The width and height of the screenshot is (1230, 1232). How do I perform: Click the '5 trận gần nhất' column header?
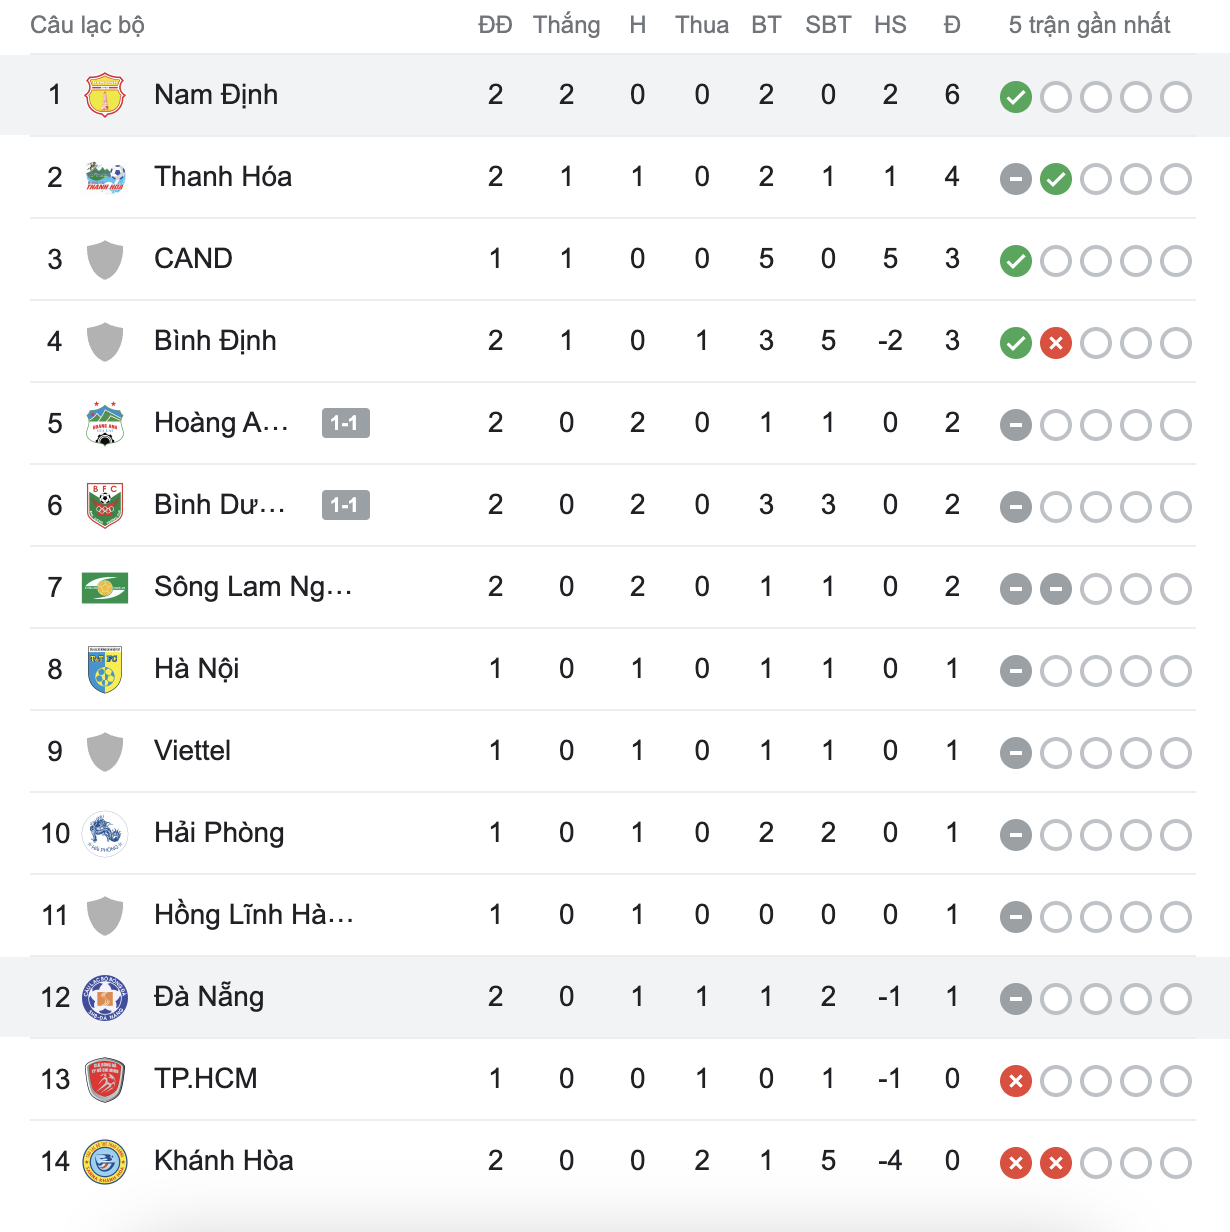click(x=1089, y=25)
